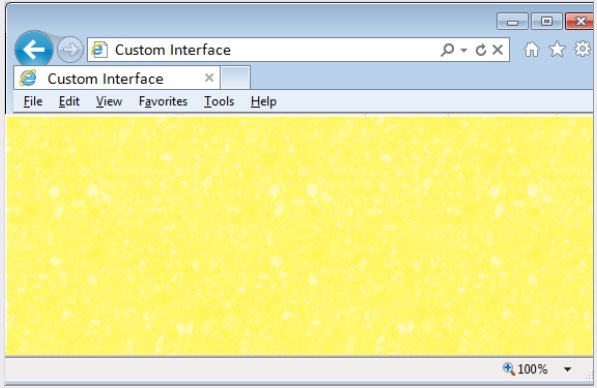Go to the Home page
The image size is (597, 388).
point(532,49)
